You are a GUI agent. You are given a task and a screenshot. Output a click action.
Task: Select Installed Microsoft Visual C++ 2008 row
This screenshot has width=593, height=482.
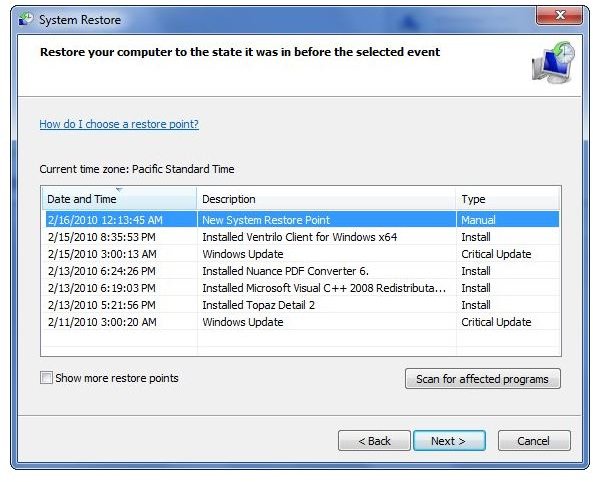coord(302,288)
